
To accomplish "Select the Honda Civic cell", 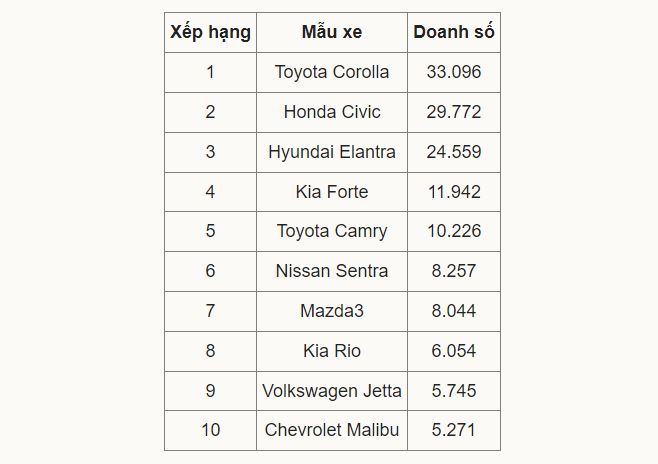I will click(332, 112).
